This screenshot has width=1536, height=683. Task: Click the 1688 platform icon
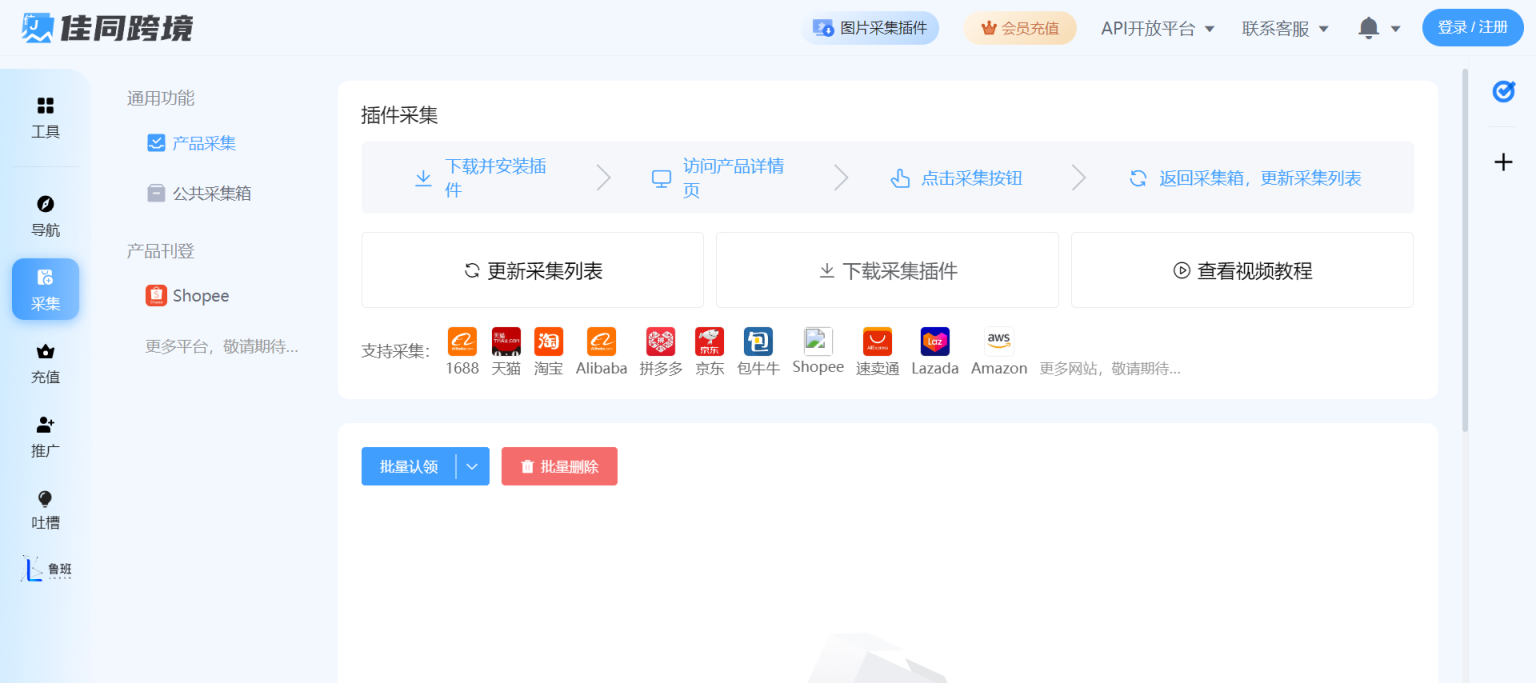(462, 342)
